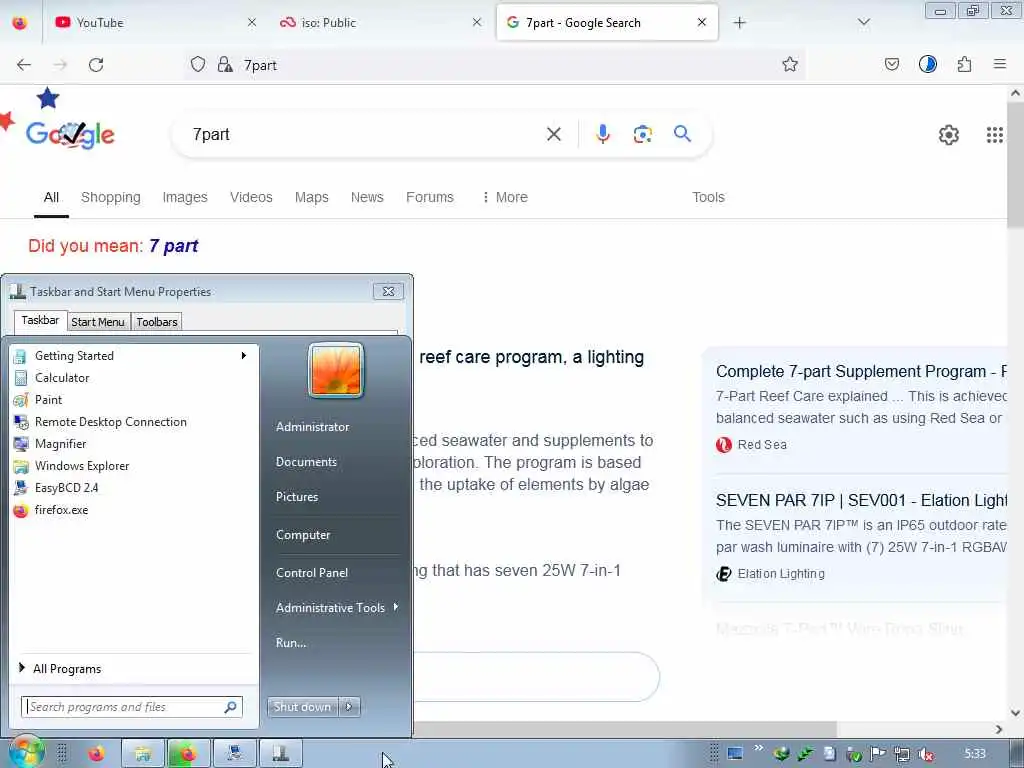Click the voice search microphone icon
The width and height of the screenshot is (1024, 768).
click(x=603, y=134)
